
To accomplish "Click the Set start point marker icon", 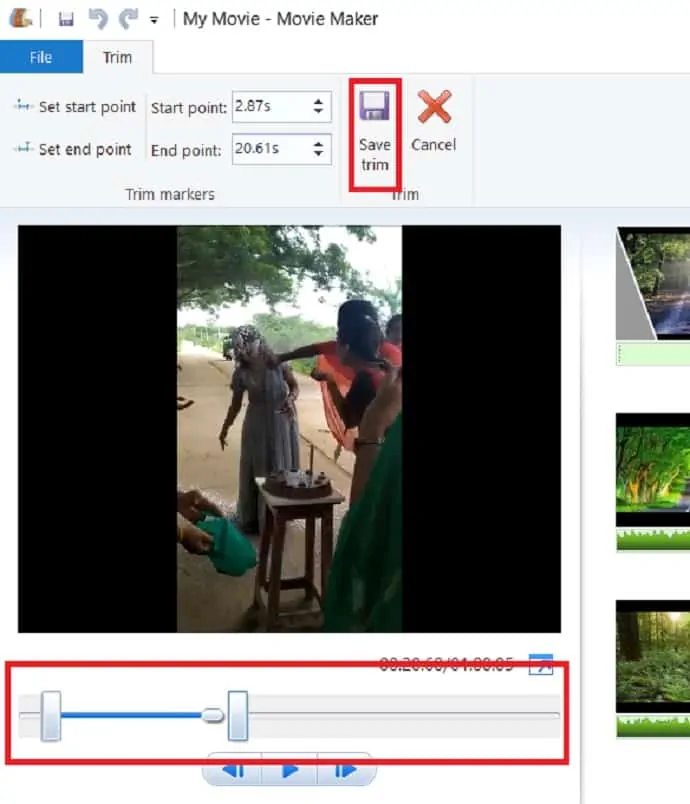I will pos(23,106).
